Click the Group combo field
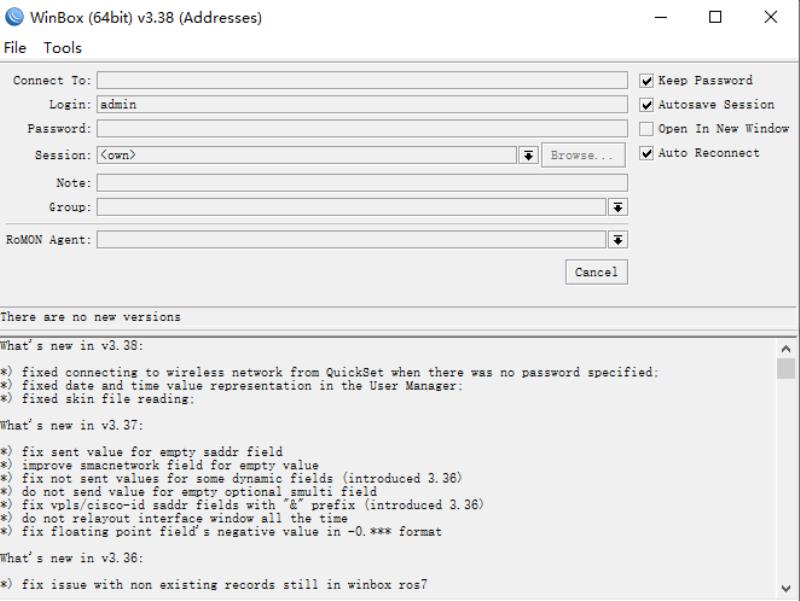 (x=352, y=207)
